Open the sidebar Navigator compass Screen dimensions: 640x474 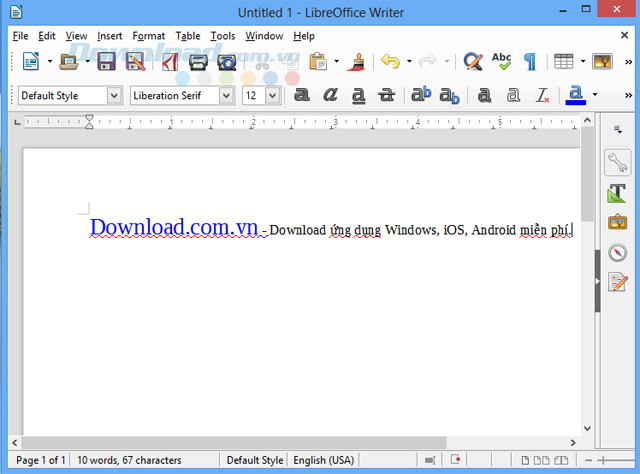pyautogui.click(x=618, y=252)
